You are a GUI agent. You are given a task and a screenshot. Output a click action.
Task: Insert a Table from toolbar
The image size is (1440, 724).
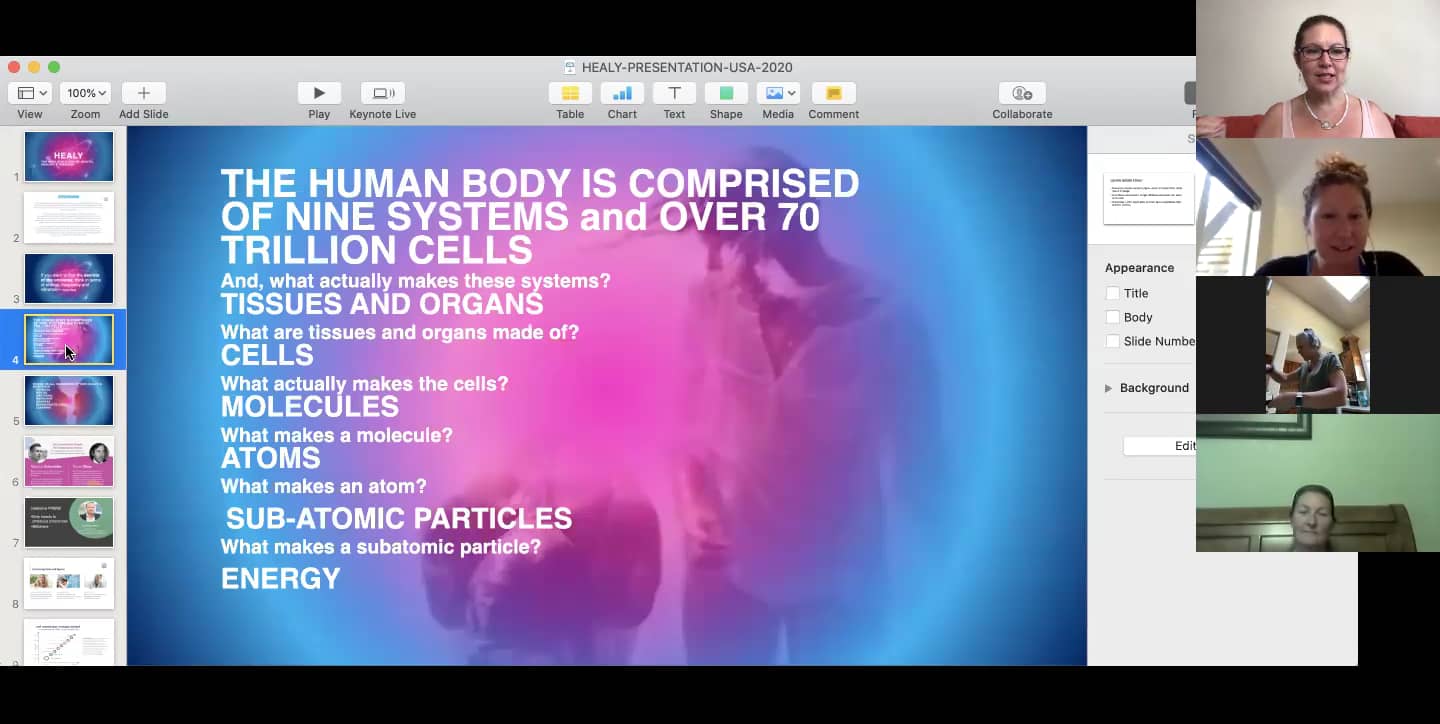[x=570, y=93]
